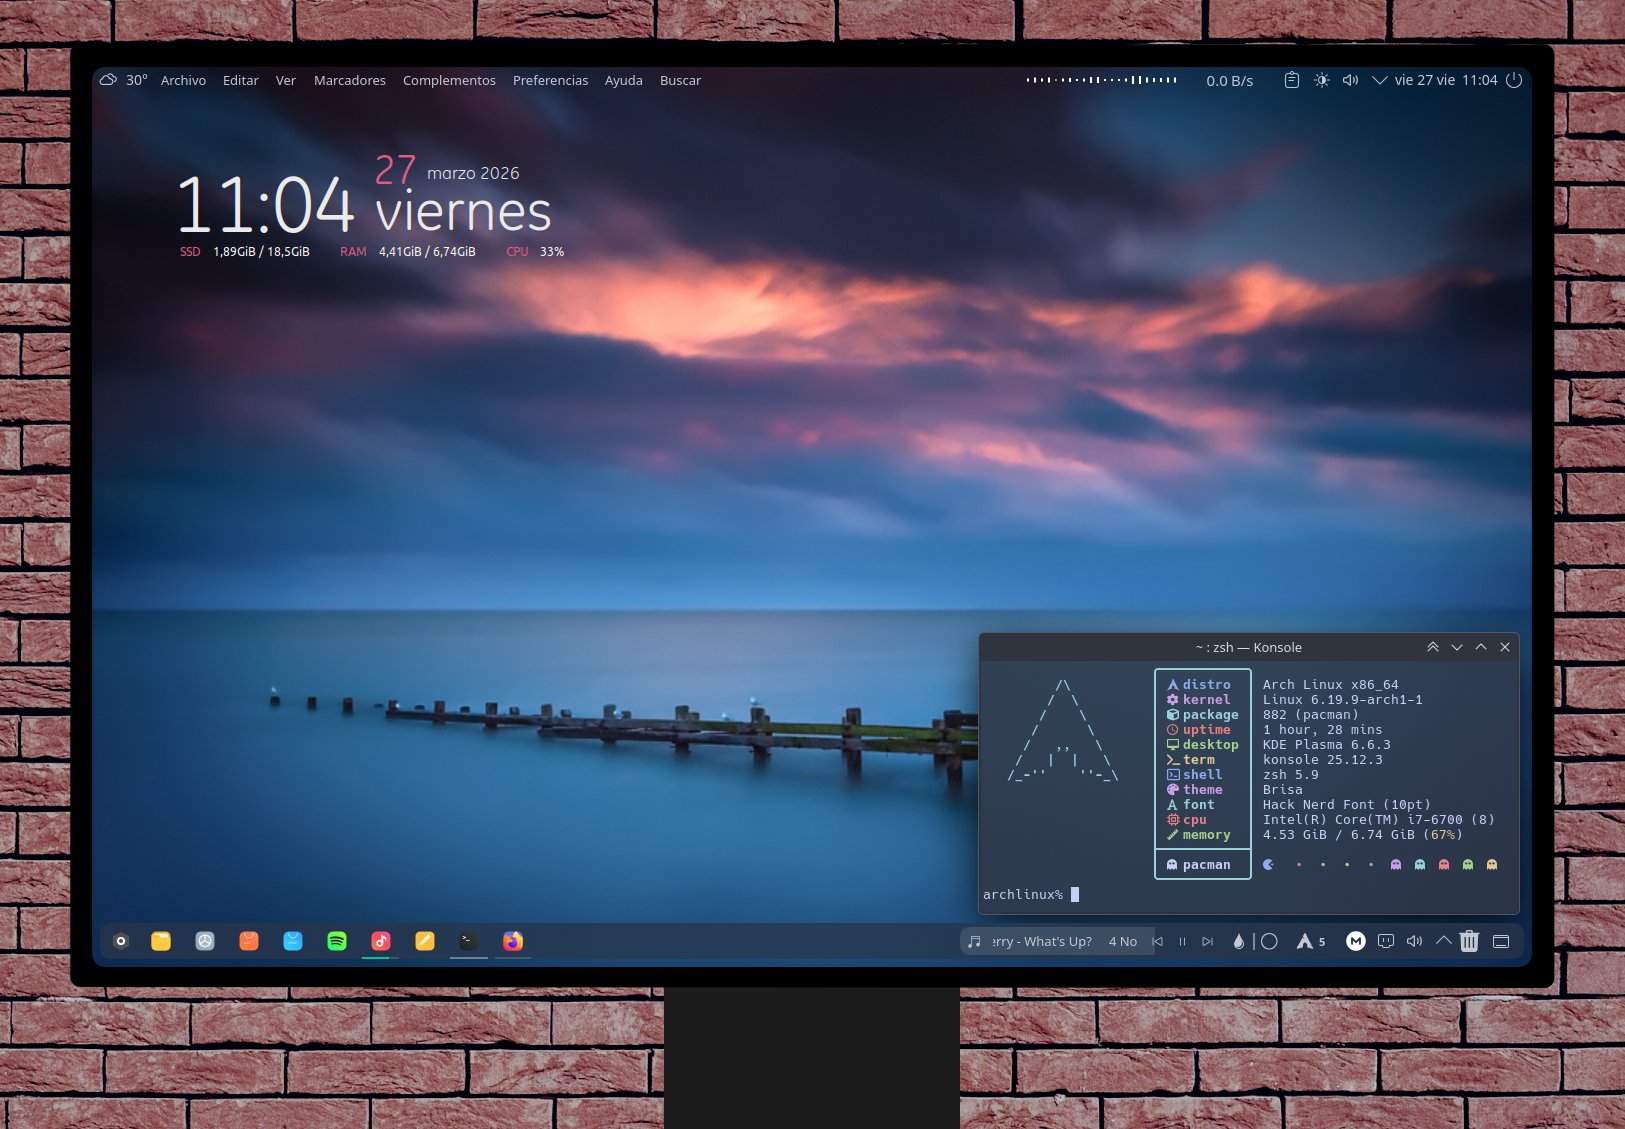The image size is (1625, 1129).
Task: Click the power icon in the top panel
Action: coord(1514,80)
